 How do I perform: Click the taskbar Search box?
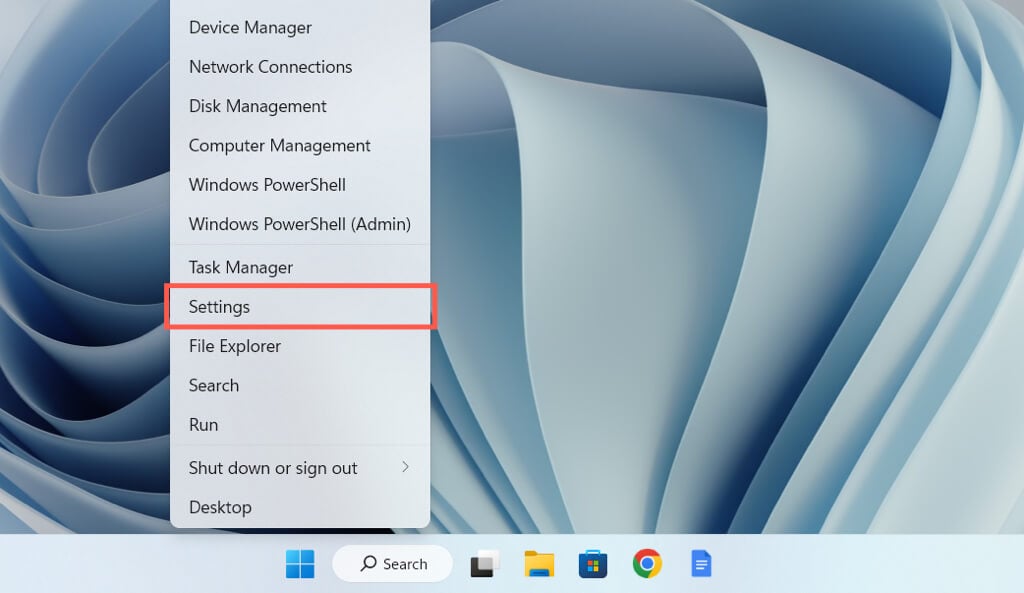pos(392,564)
